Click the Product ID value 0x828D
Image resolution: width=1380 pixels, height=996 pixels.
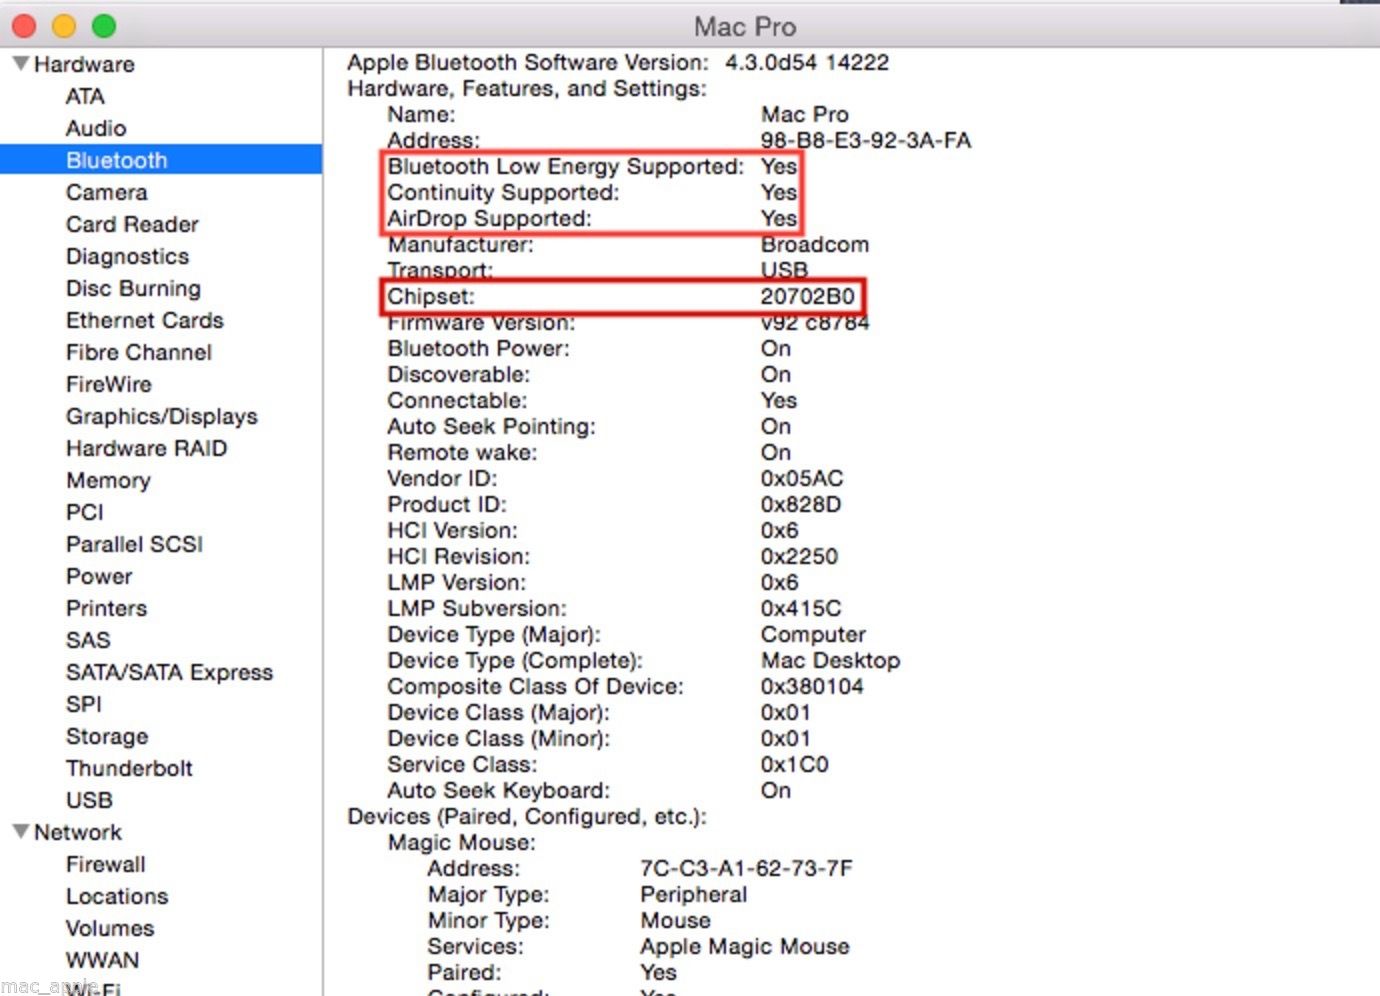[801, 504]
